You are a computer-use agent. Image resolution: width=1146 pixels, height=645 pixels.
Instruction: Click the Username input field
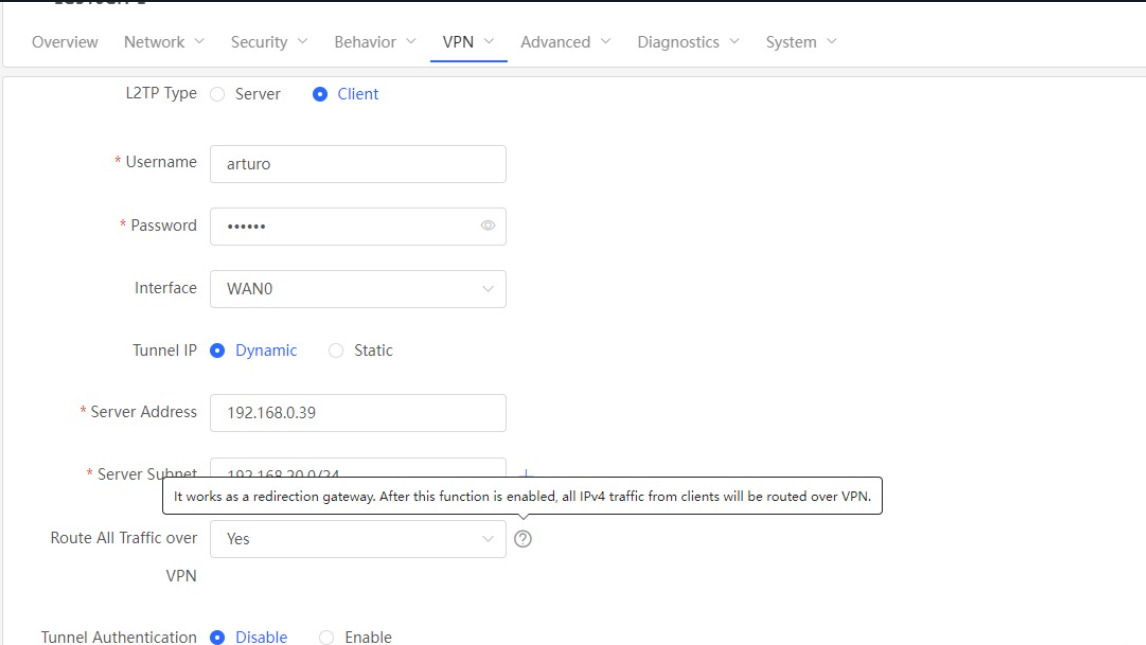pos(358,164)
